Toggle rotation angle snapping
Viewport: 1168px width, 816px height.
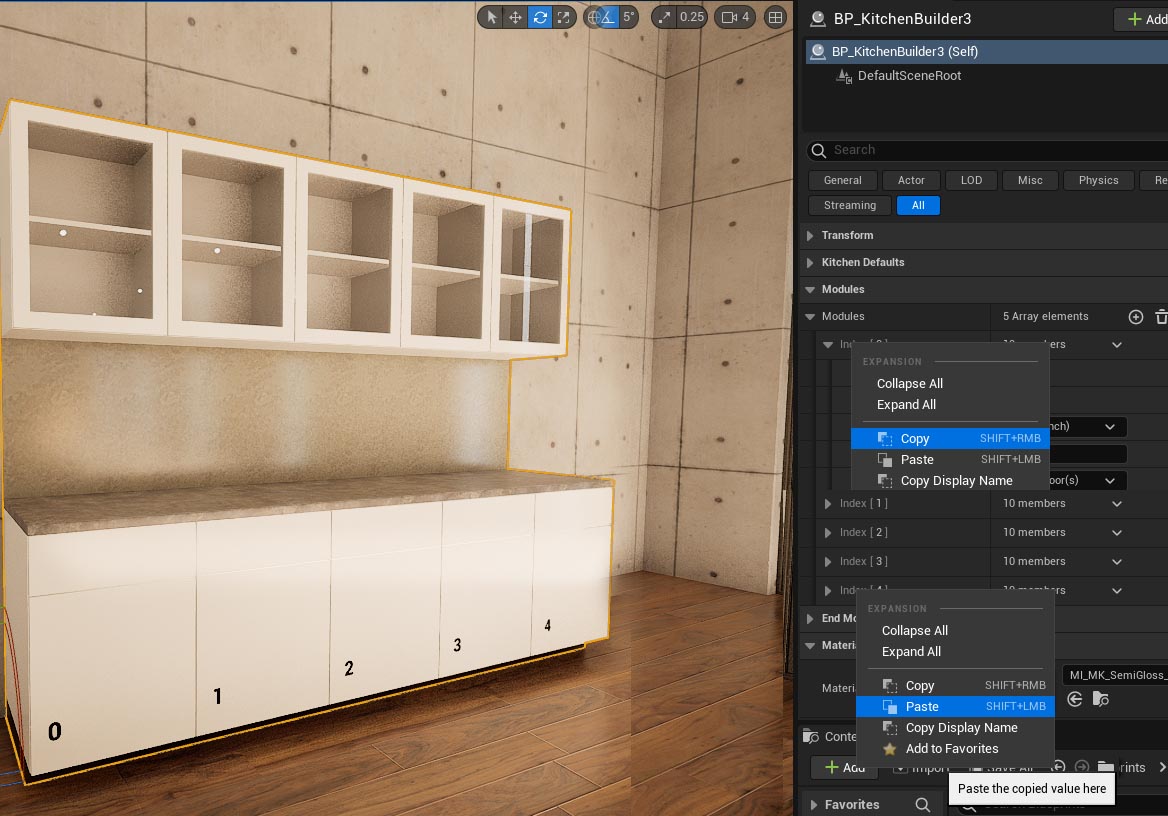[x=609, y=17]
